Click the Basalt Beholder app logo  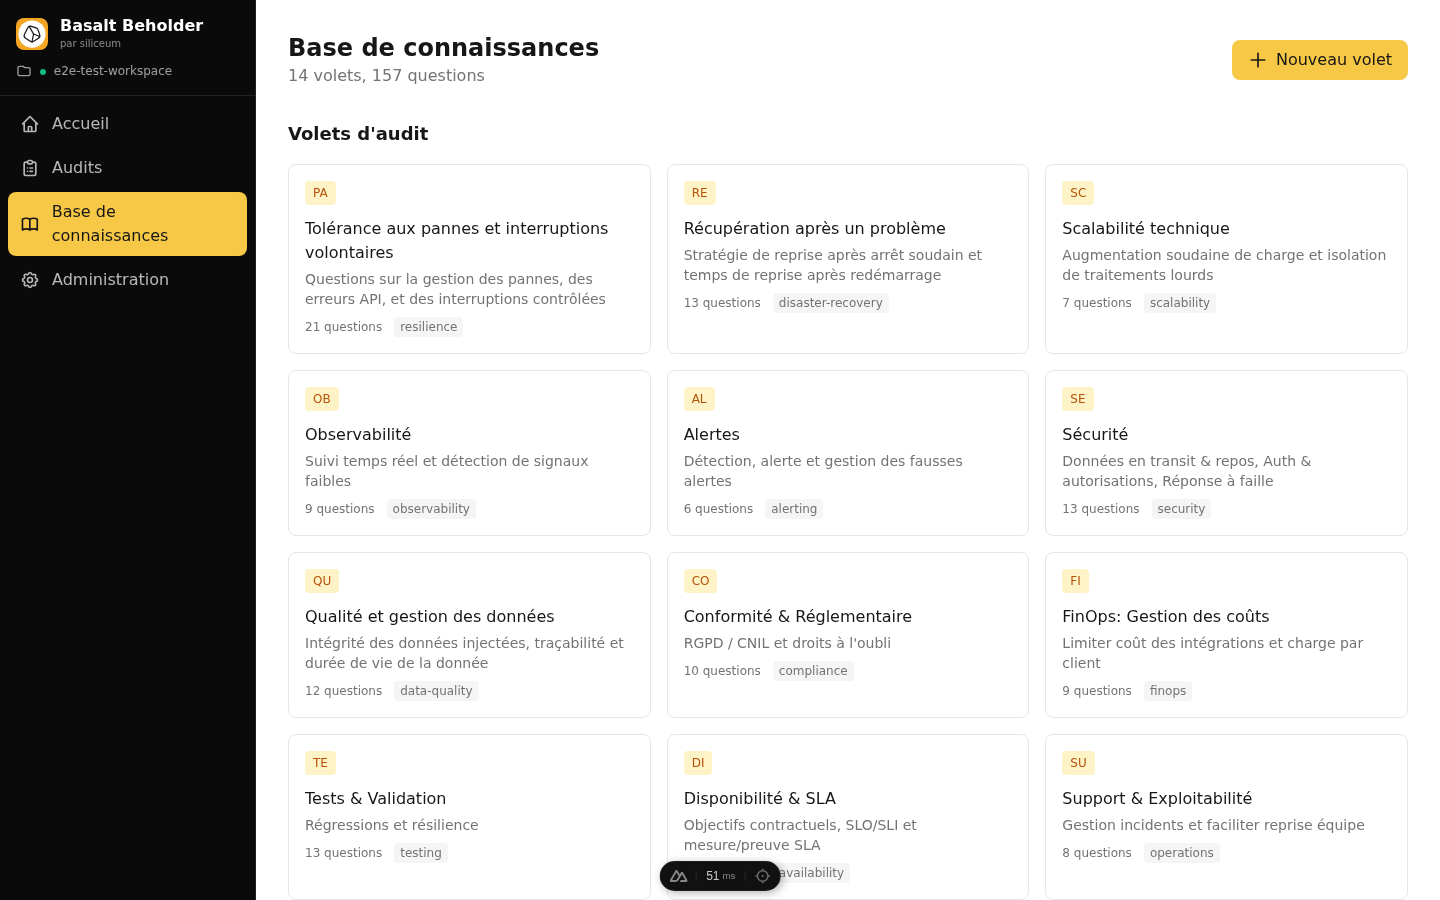point(32,33)
